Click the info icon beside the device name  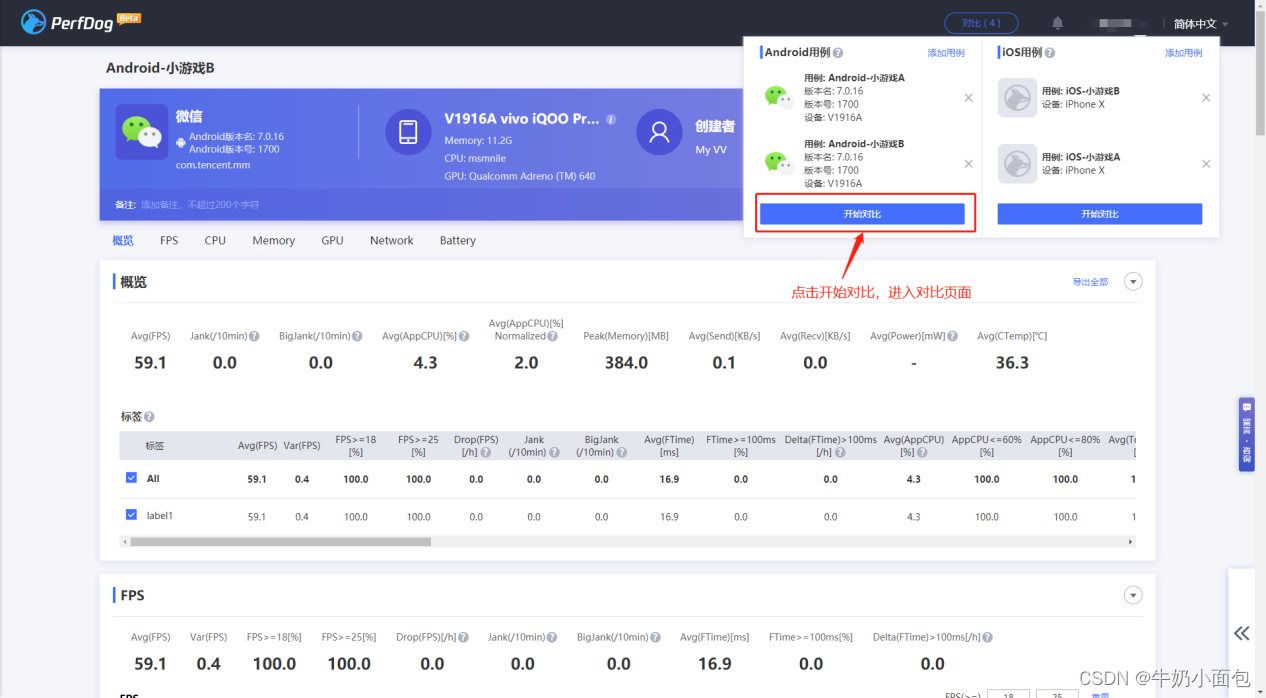(x=611, y=118)
